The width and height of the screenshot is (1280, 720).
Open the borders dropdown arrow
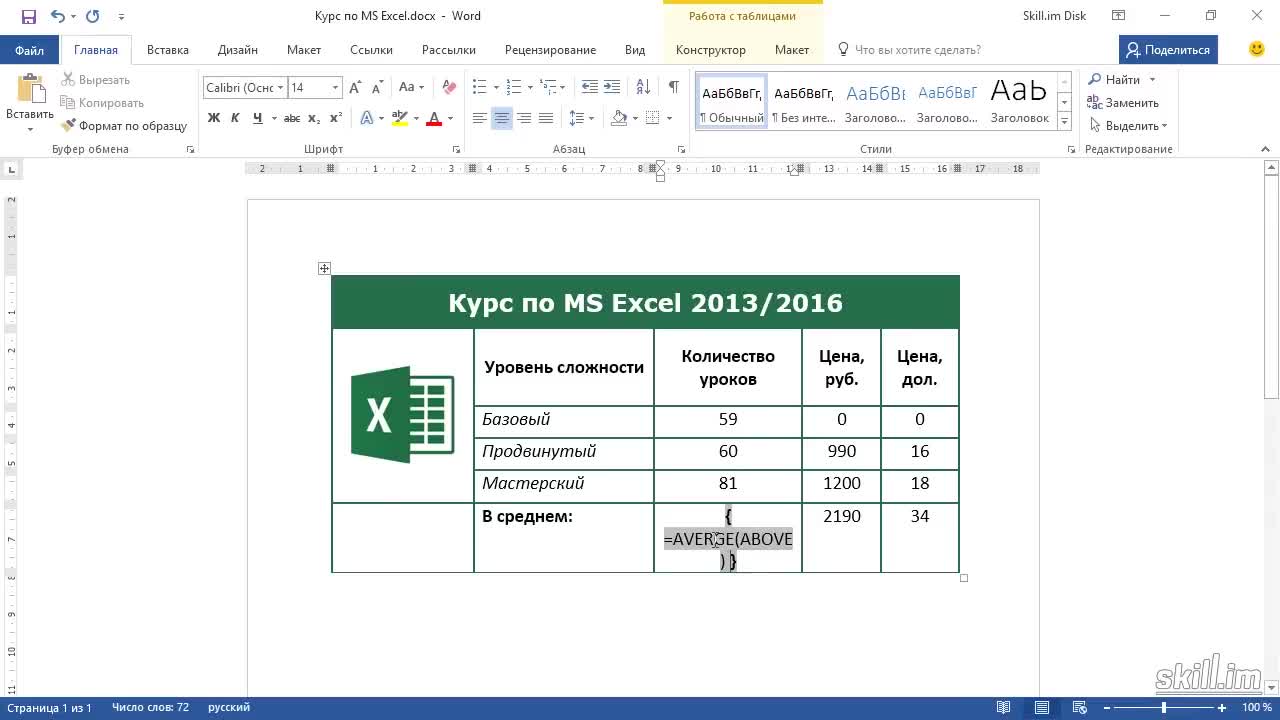point(669,118)
